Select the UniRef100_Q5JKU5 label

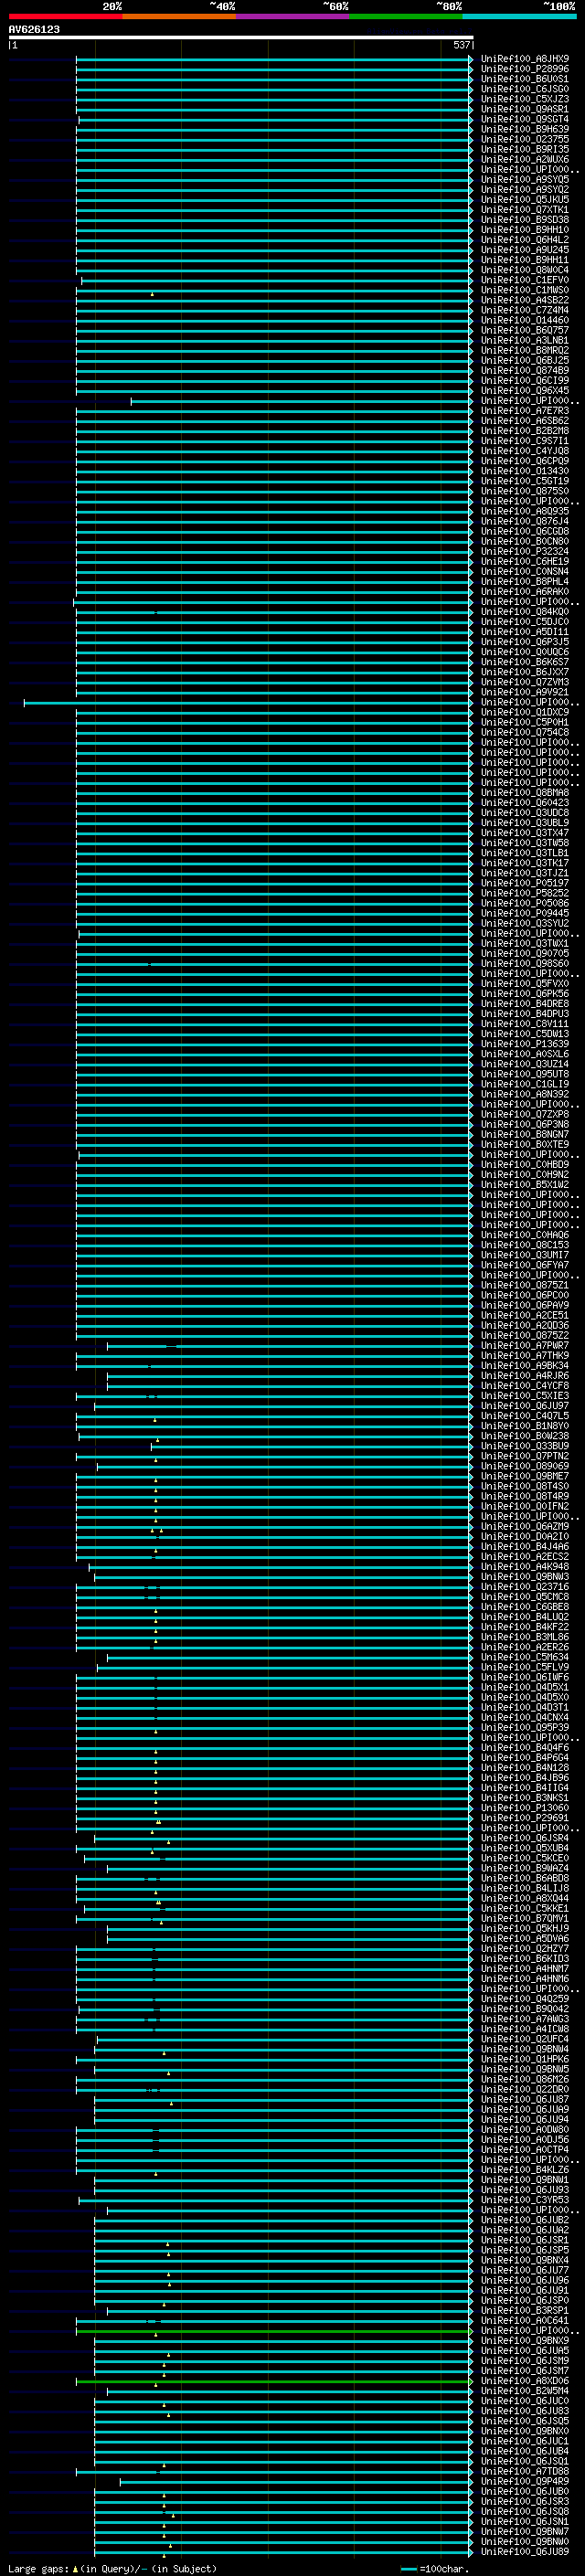point(525,200)
